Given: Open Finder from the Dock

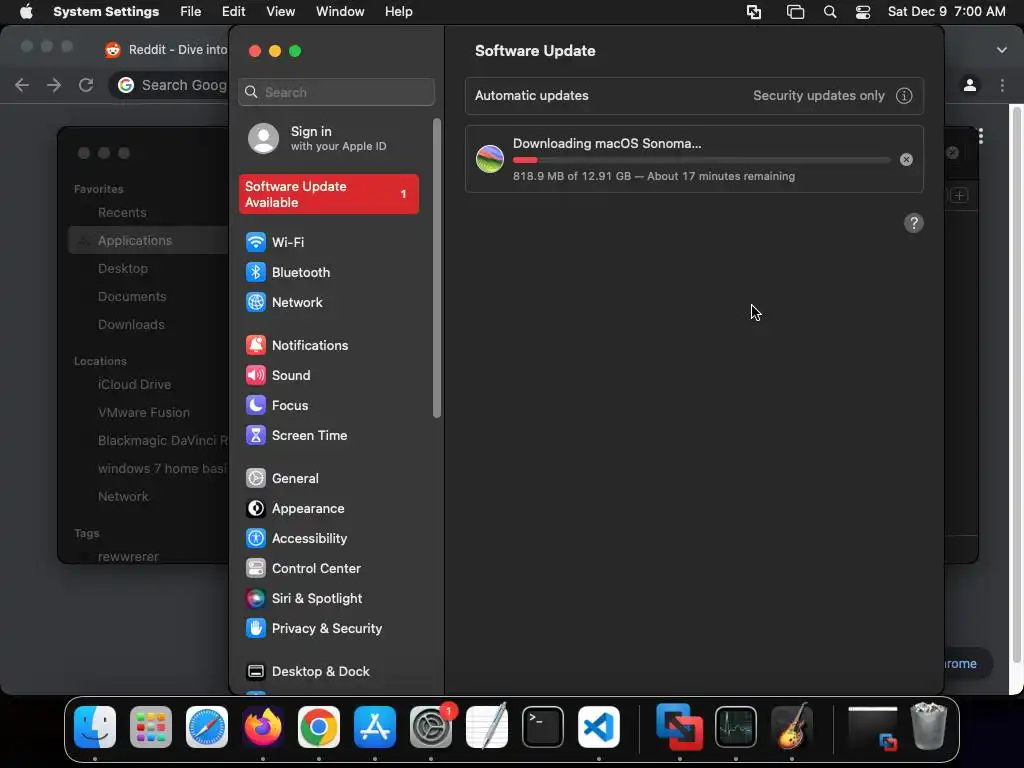Looking at the screenshot, I should pos(95,727).
